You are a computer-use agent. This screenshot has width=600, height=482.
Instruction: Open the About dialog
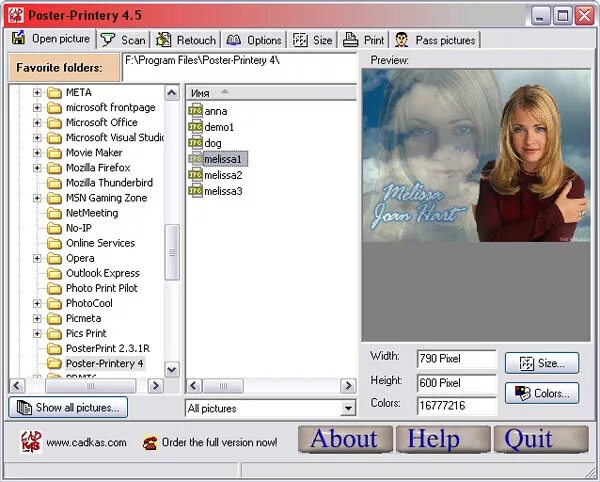pos(345,439)
